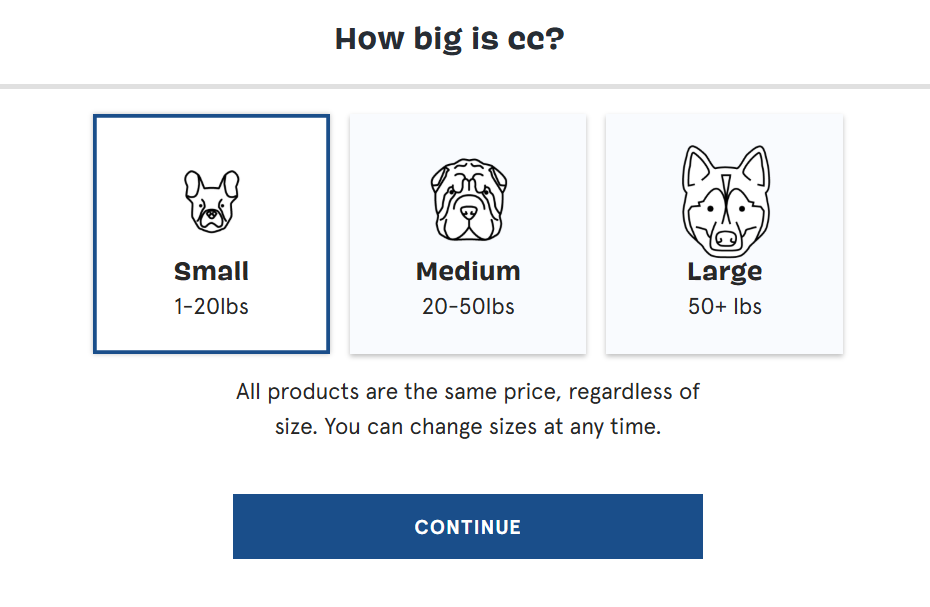Click the "You can change sizes" line

467,427
